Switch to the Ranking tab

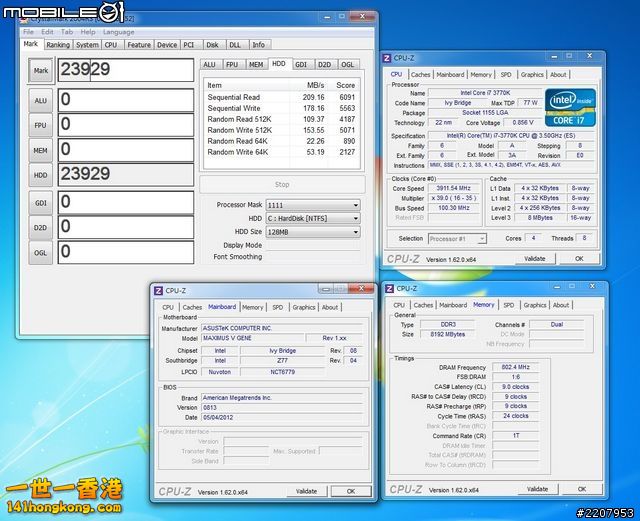pos(58,45)
